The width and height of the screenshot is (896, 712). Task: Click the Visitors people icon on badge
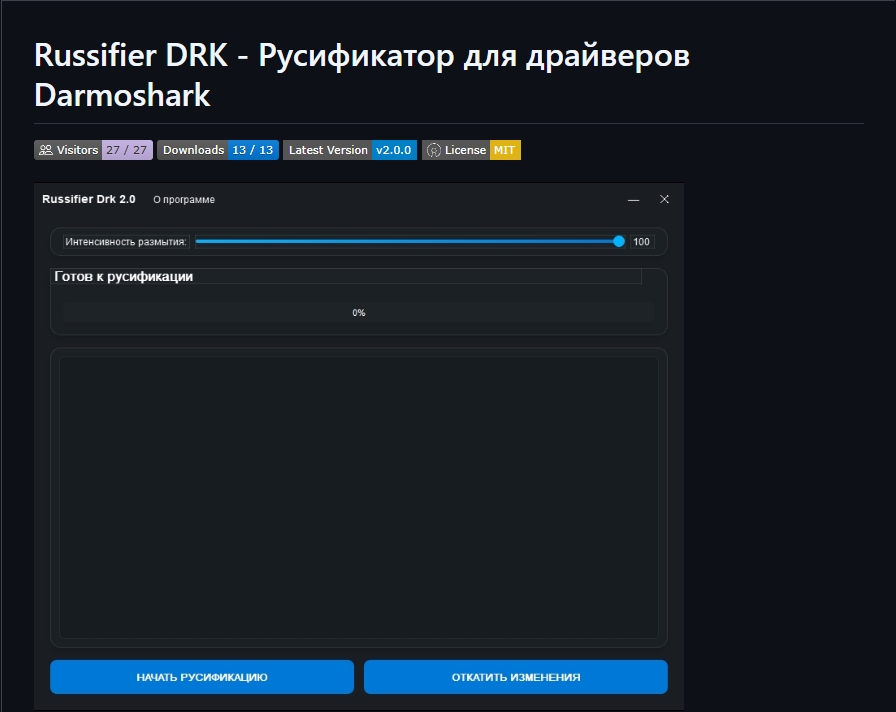point(46,150)
